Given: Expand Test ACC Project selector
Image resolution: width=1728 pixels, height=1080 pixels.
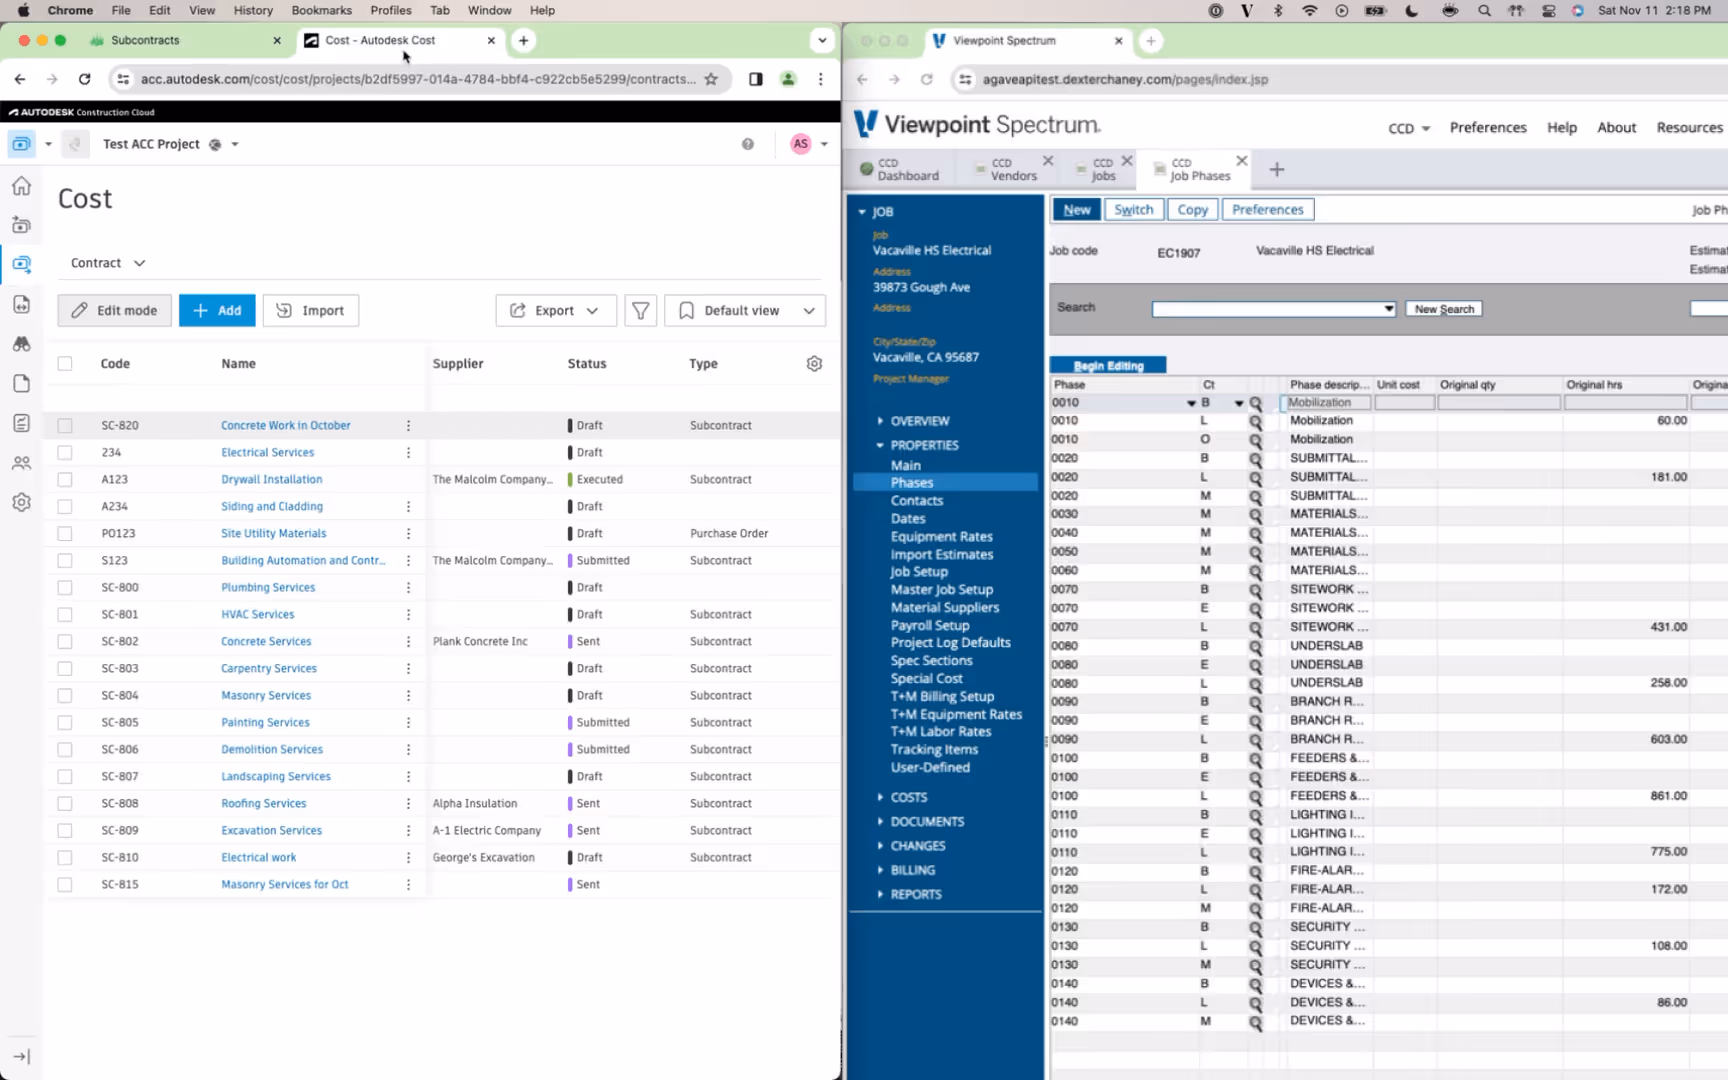Looking at the screenshot, I should click(235, 144).
